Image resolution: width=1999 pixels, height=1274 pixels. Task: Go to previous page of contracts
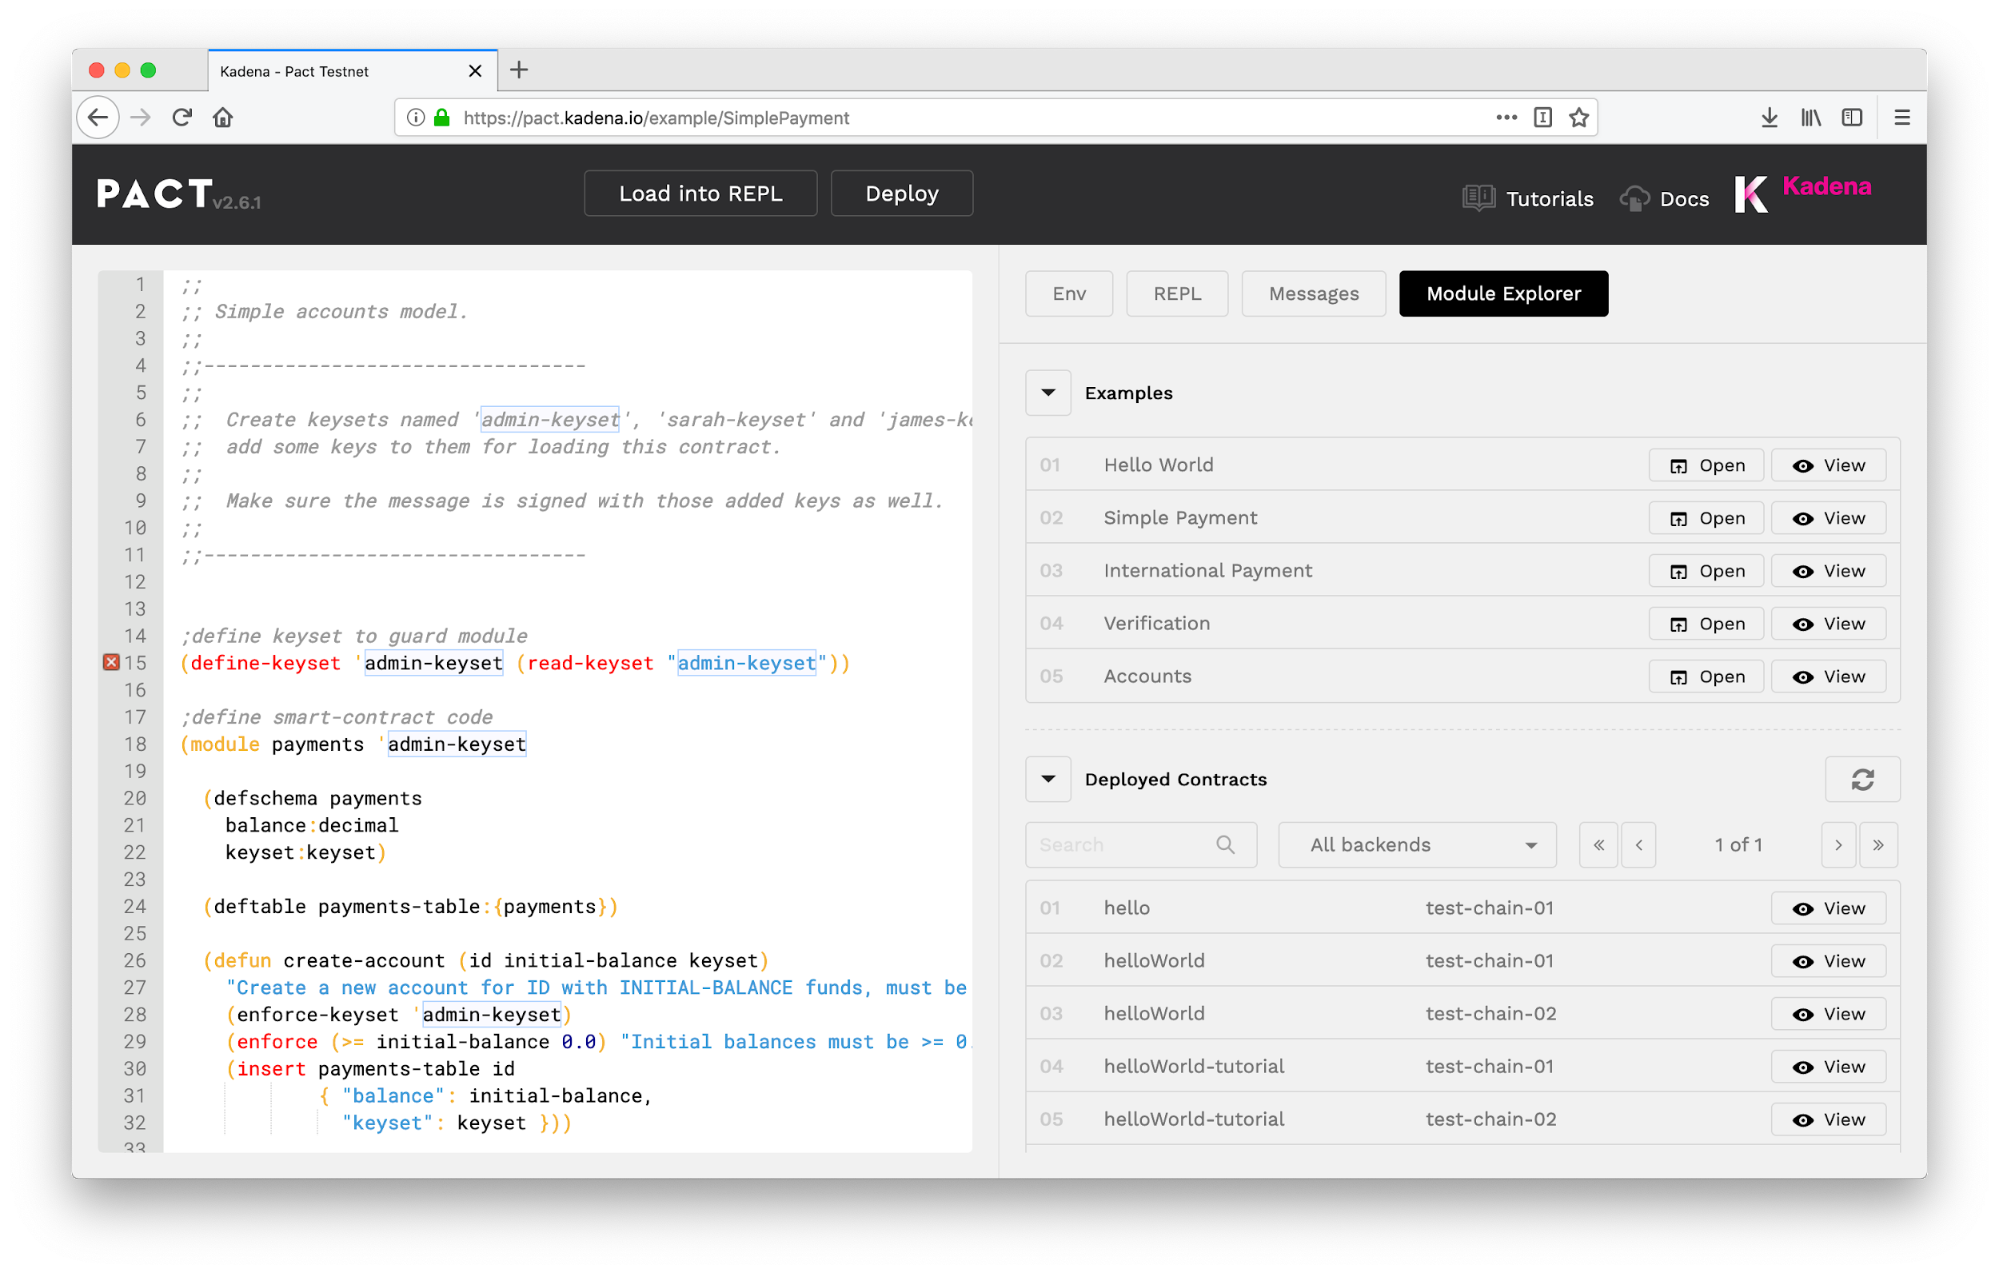pos(1638,845)
